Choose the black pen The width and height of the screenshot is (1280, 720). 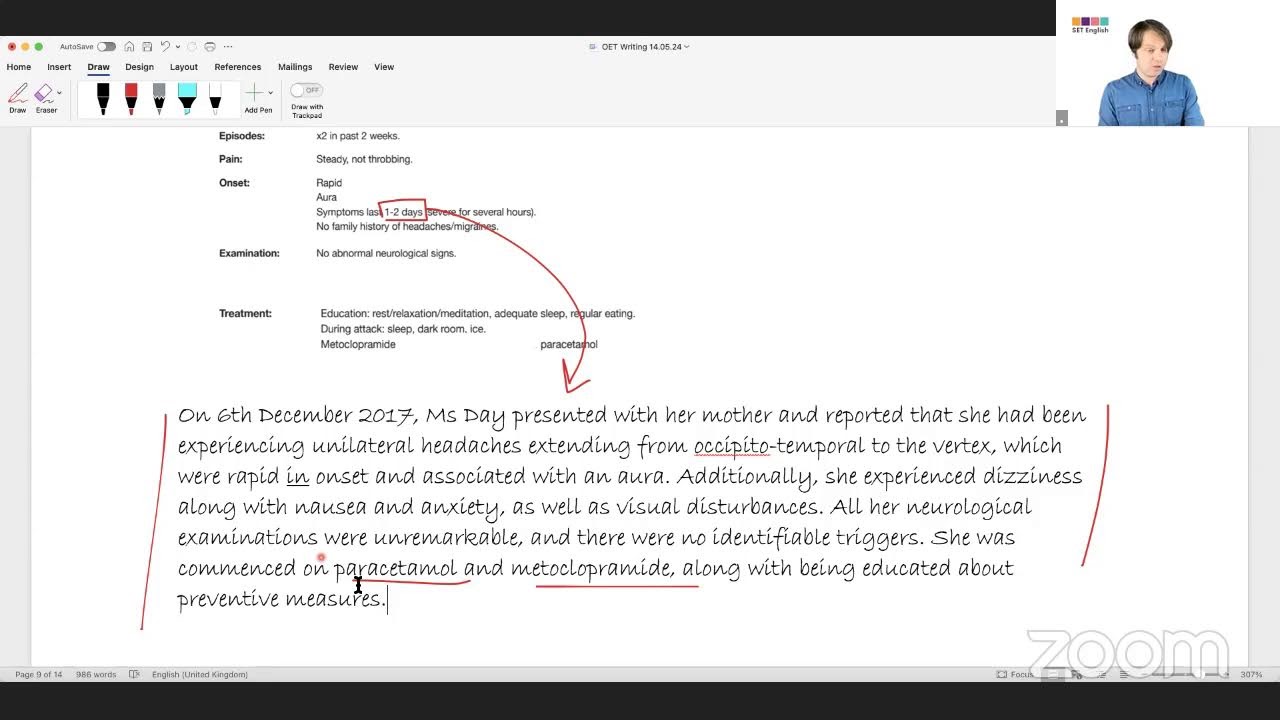pos(103,98)
